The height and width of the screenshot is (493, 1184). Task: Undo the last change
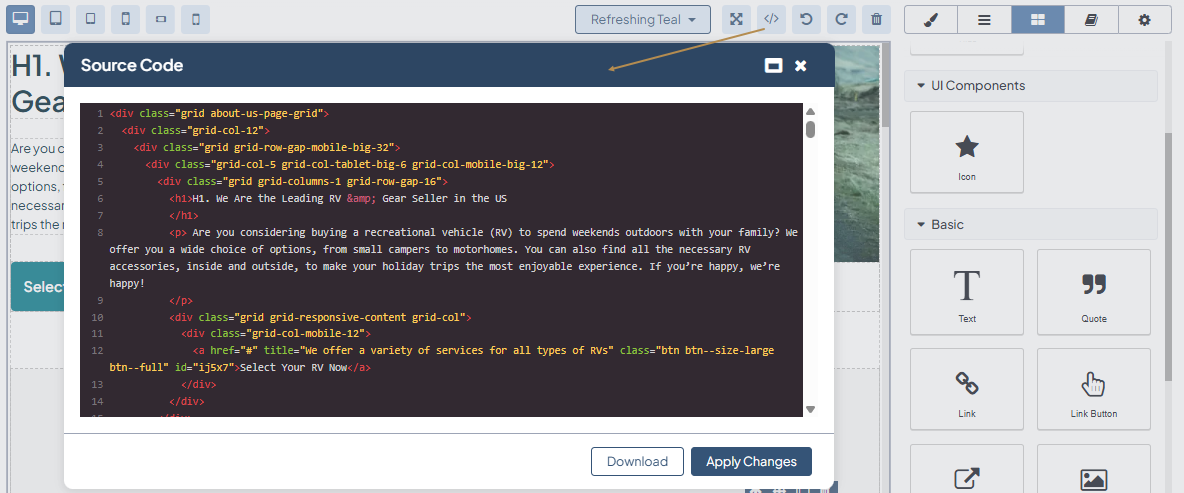click(806, 19)
